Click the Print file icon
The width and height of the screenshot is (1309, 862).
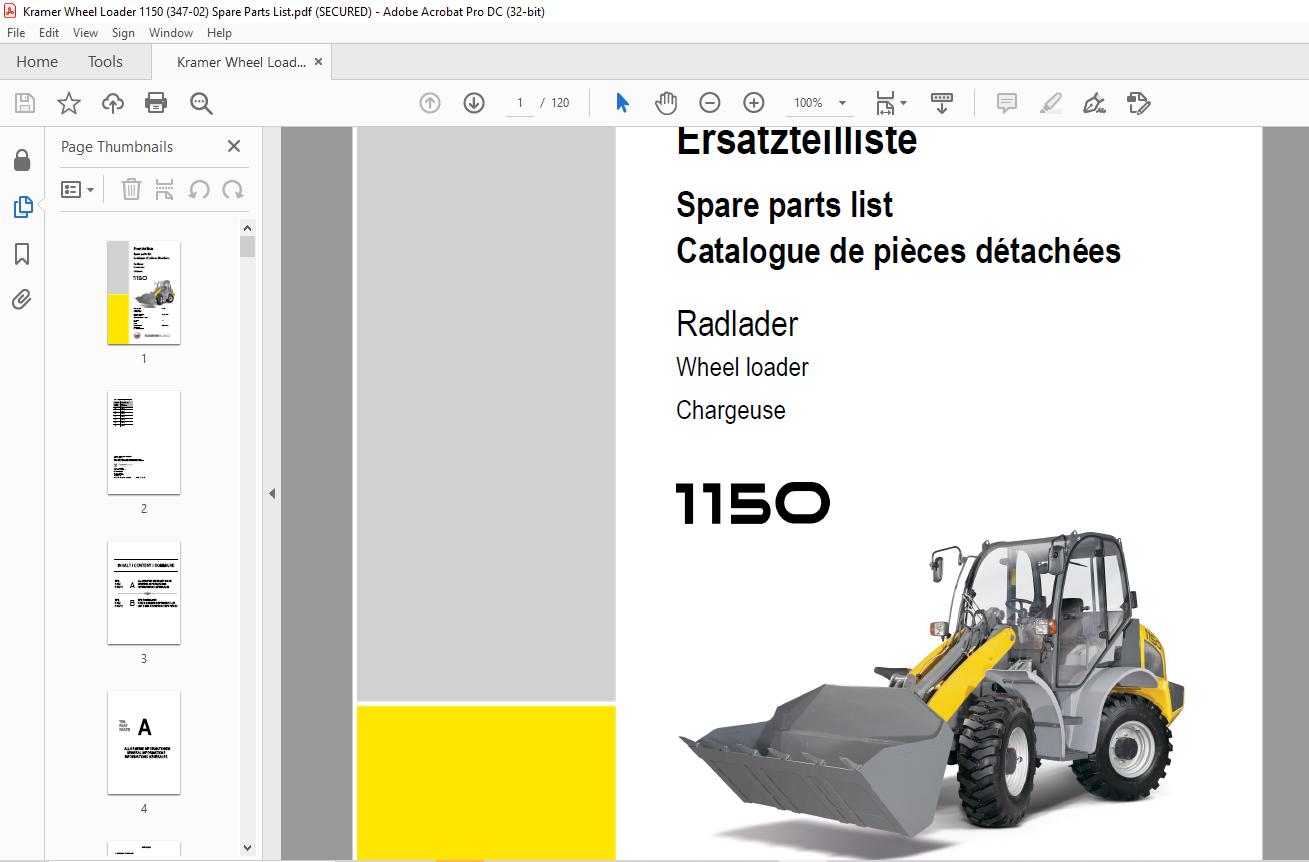point(156,103)
